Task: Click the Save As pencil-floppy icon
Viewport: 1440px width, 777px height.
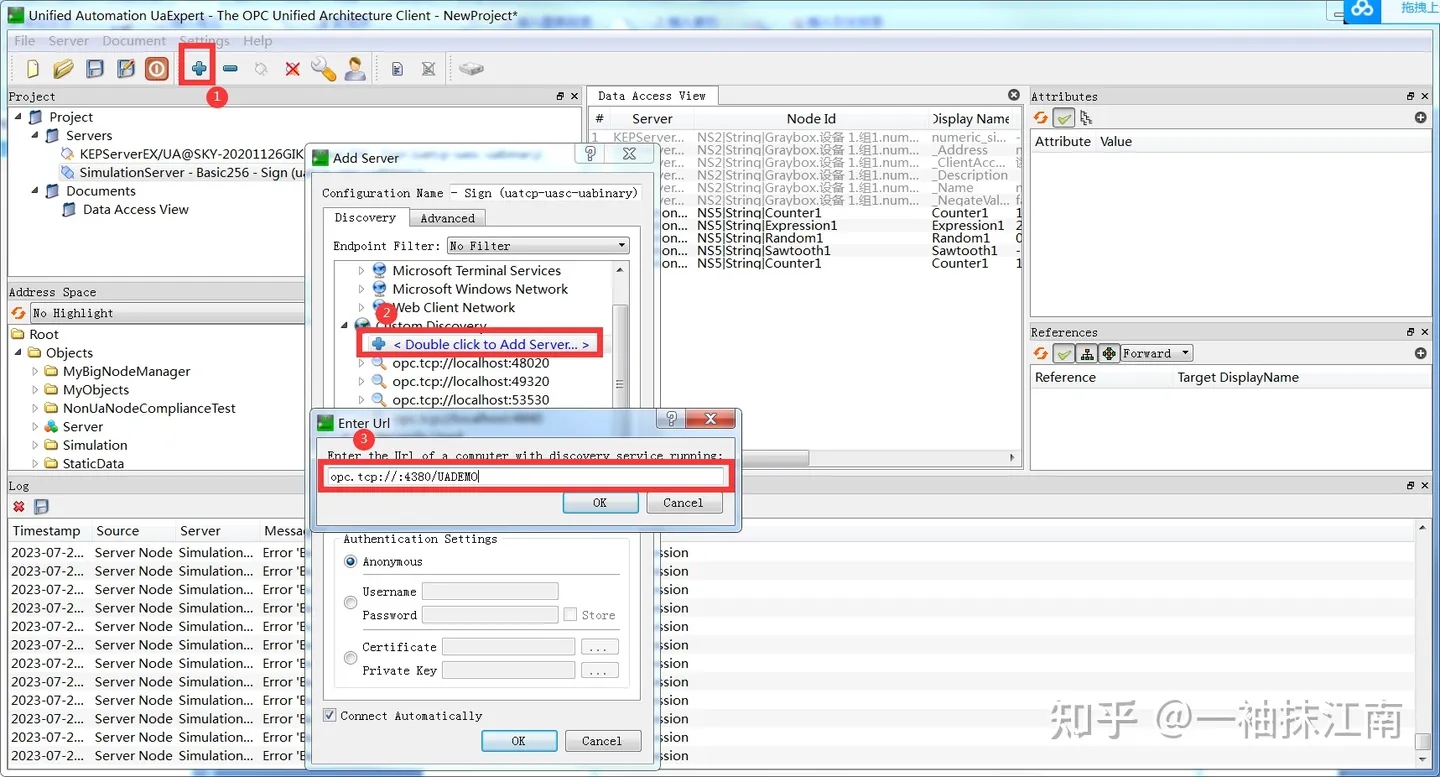Action: point(126,69)
